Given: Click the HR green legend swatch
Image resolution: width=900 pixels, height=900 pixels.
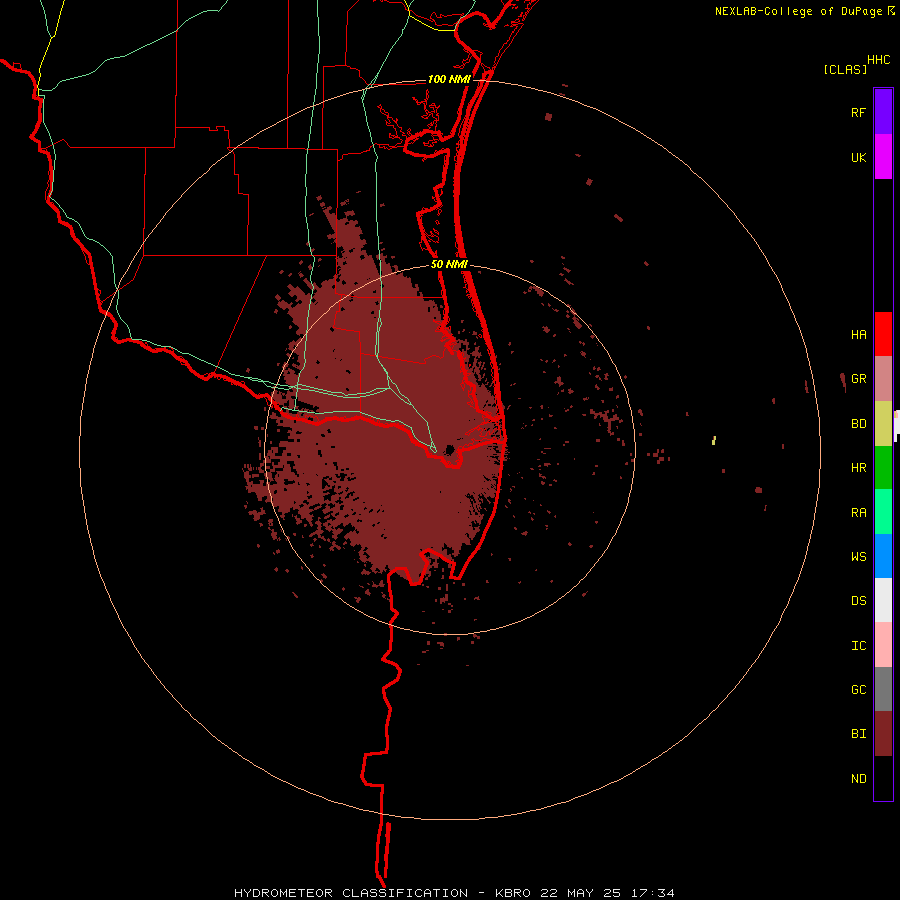Looking at the screenshot, I should pyautogui.click(x=883, y=468).
